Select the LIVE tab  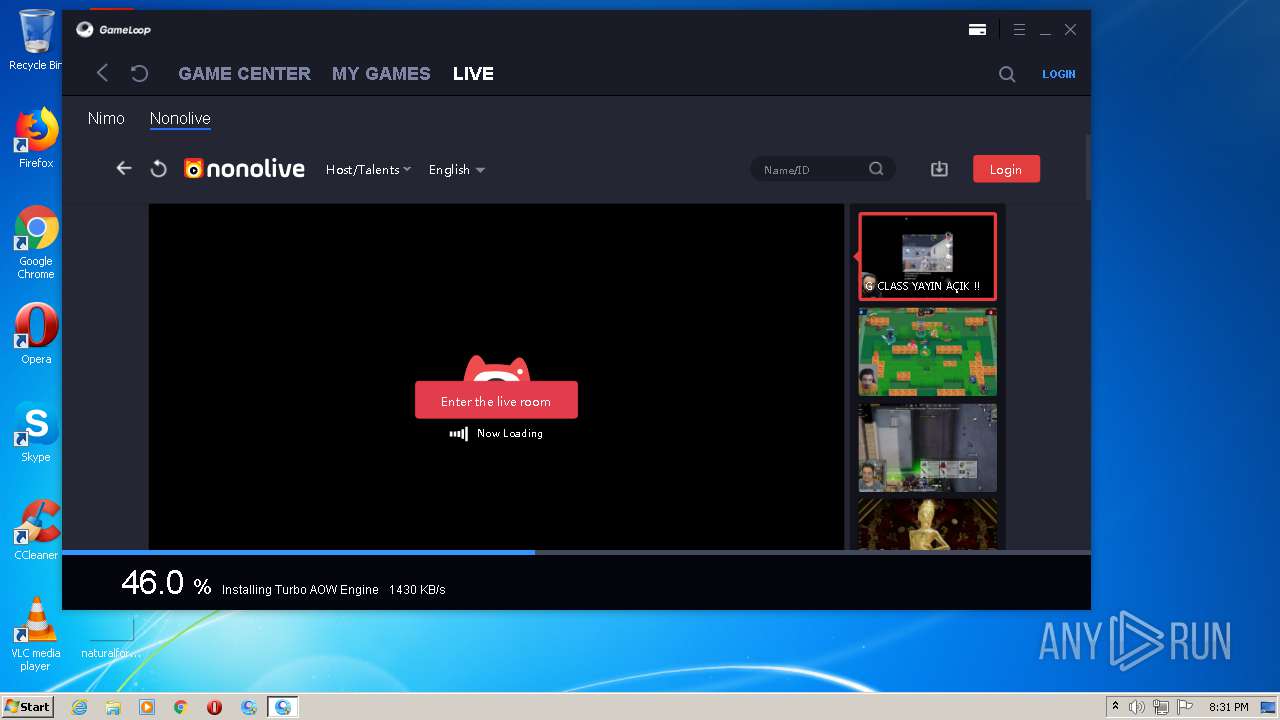click(473, 73)
